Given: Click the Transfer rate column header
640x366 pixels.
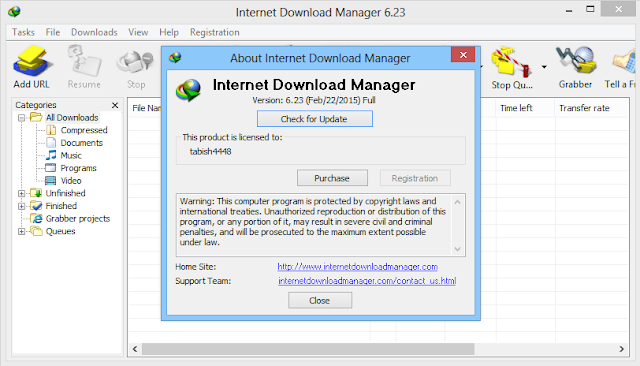Looking at the screenshot, I should (591, 108).
